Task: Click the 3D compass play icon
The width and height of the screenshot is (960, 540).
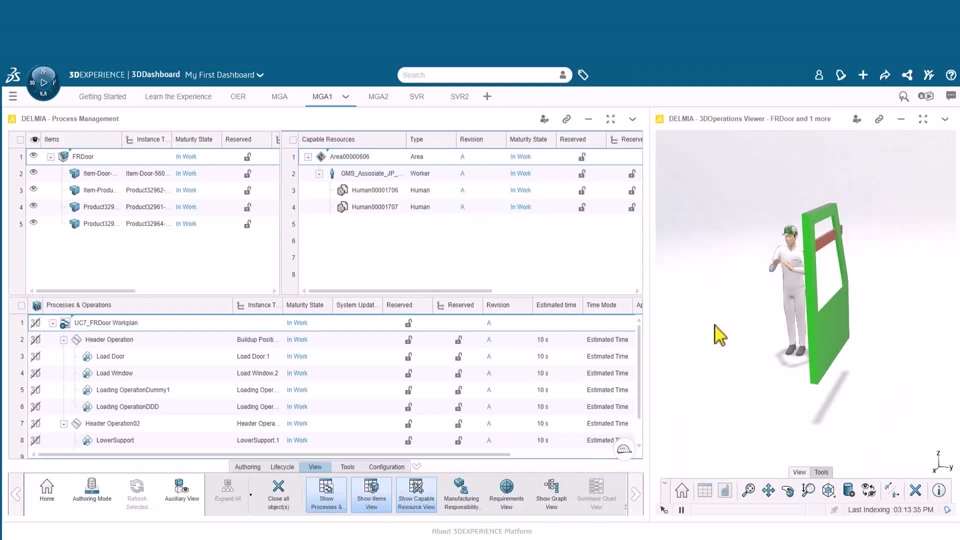Action: 43,82
